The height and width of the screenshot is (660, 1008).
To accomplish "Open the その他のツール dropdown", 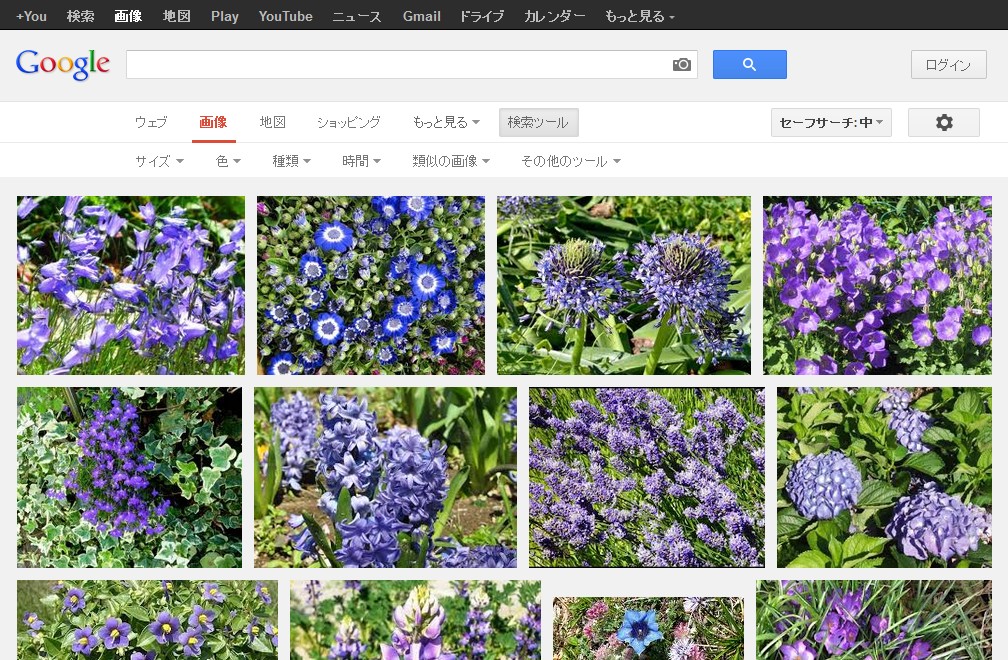I will click(x=571, y=161).
